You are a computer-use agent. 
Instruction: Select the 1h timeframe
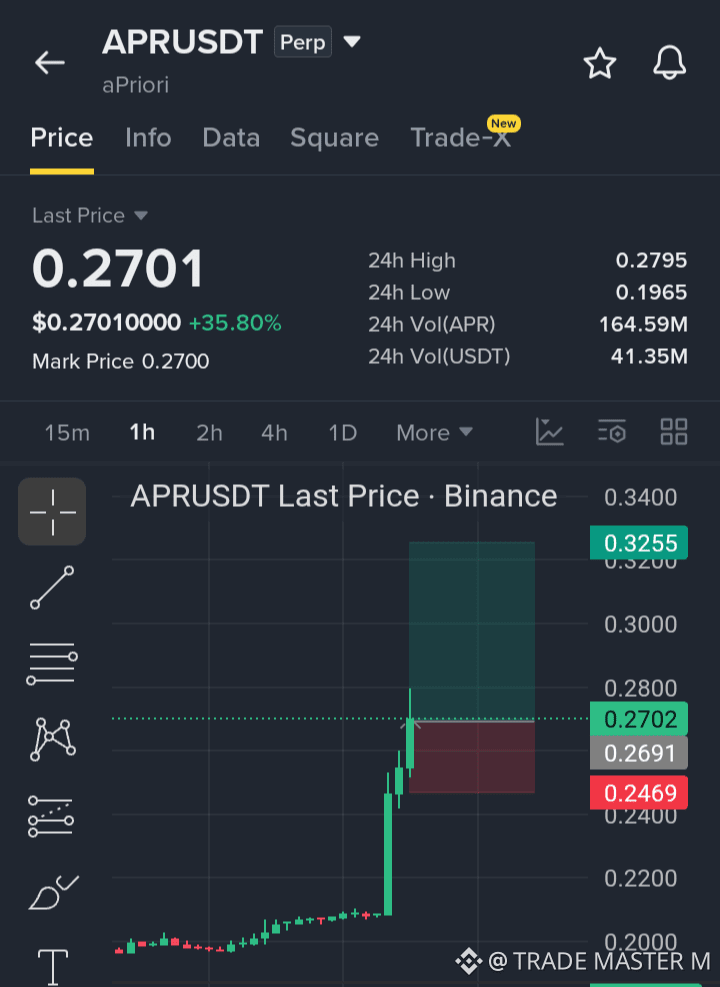coord(142,432)
